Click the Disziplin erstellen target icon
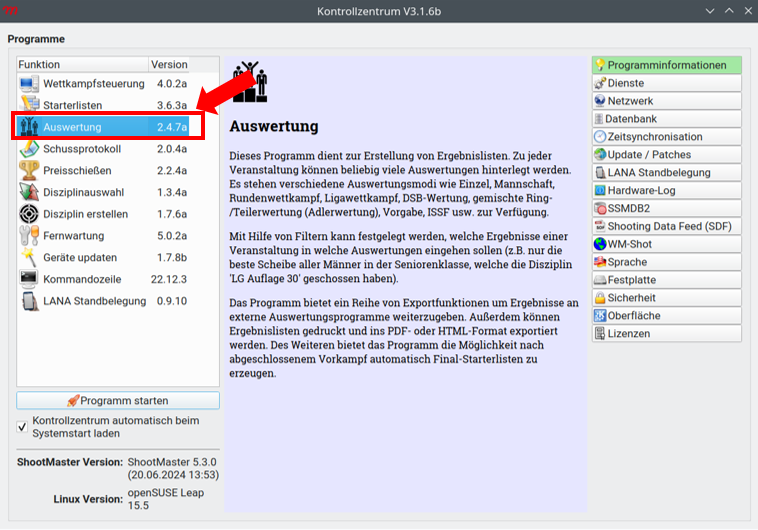Image resolution: width=758 pixels, height=530 pixels. 29,214
